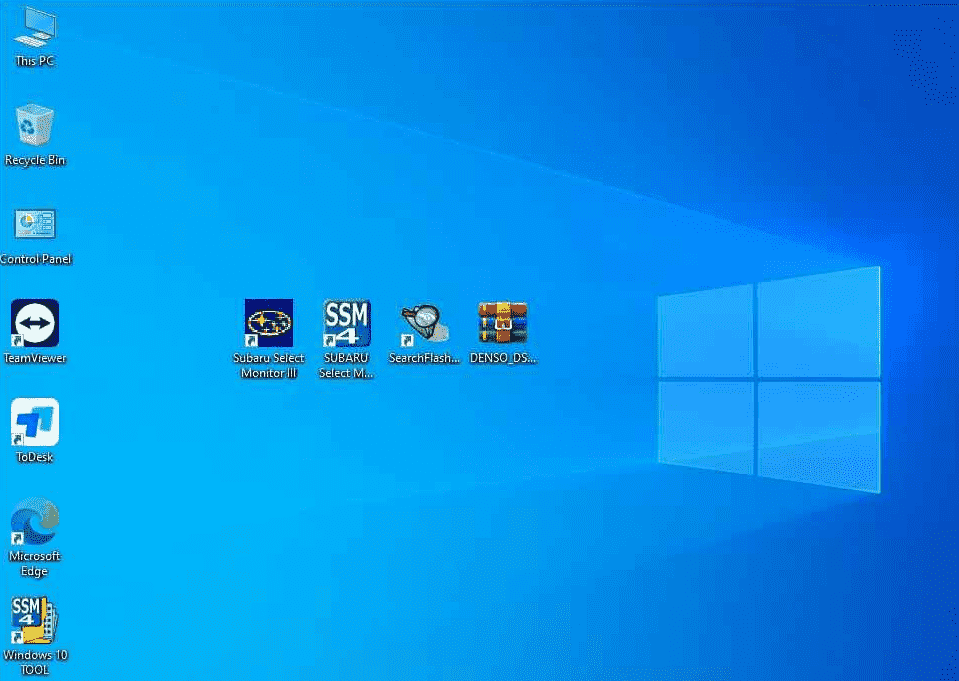Click the "SearchFlash..." label text
The height and width of the screenshot is (681, 959).
[424, 358]
